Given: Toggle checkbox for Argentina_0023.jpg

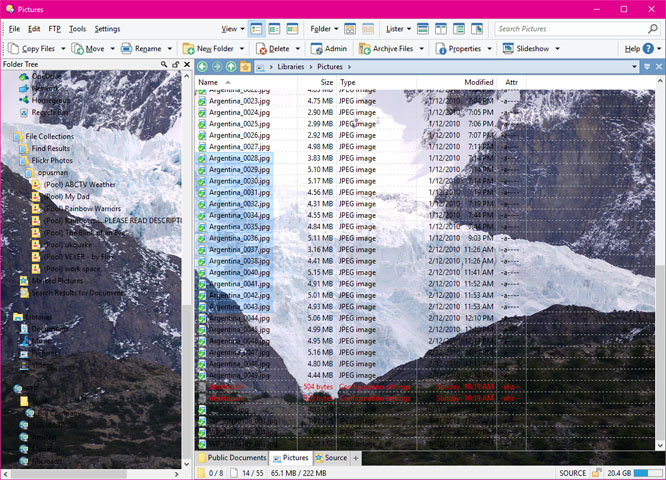Looking at the screenshot, I should (202, 101).
